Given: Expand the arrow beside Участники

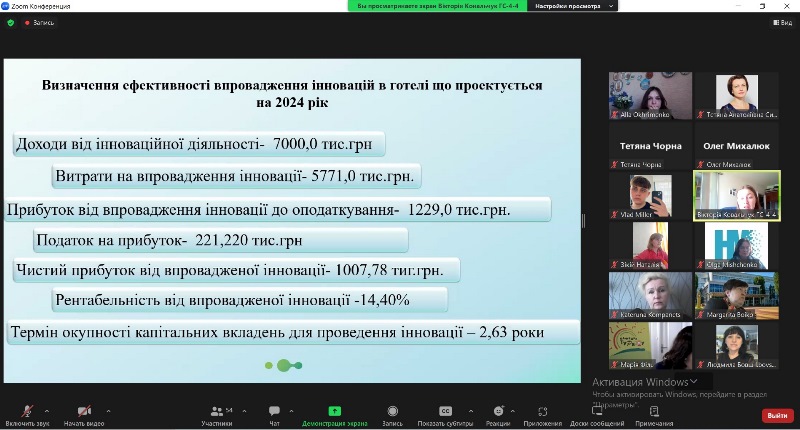Looking at the screenshot, I should pos(244,411).
